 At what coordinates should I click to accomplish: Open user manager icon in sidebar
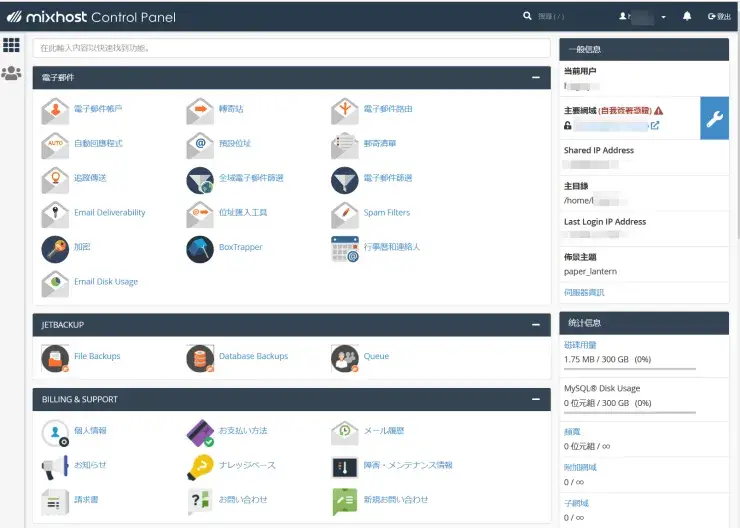tap(11, 73)
